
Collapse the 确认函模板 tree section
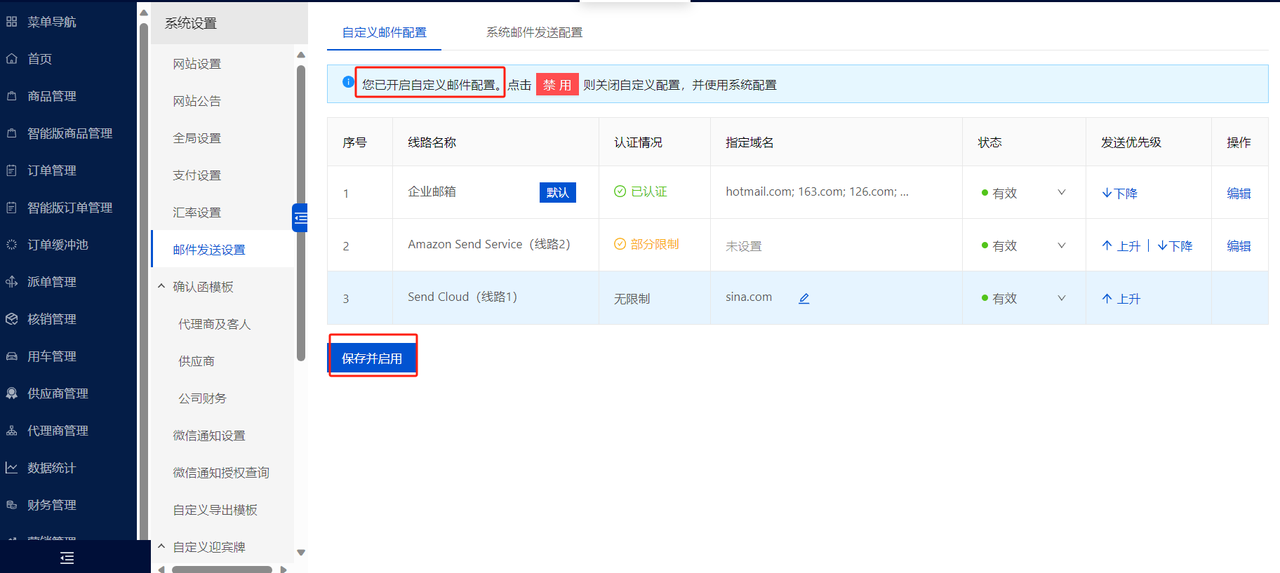pyautogui.click(x=162, y=287)
